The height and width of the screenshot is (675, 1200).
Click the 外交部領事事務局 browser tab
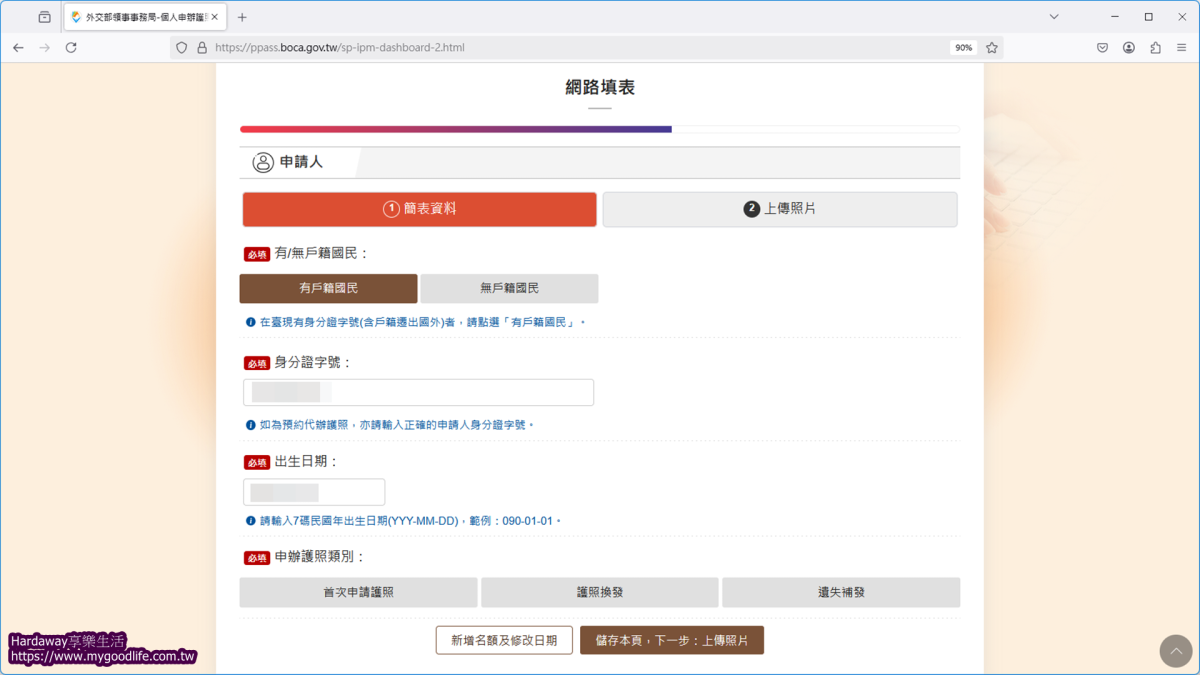click(140, 16)
